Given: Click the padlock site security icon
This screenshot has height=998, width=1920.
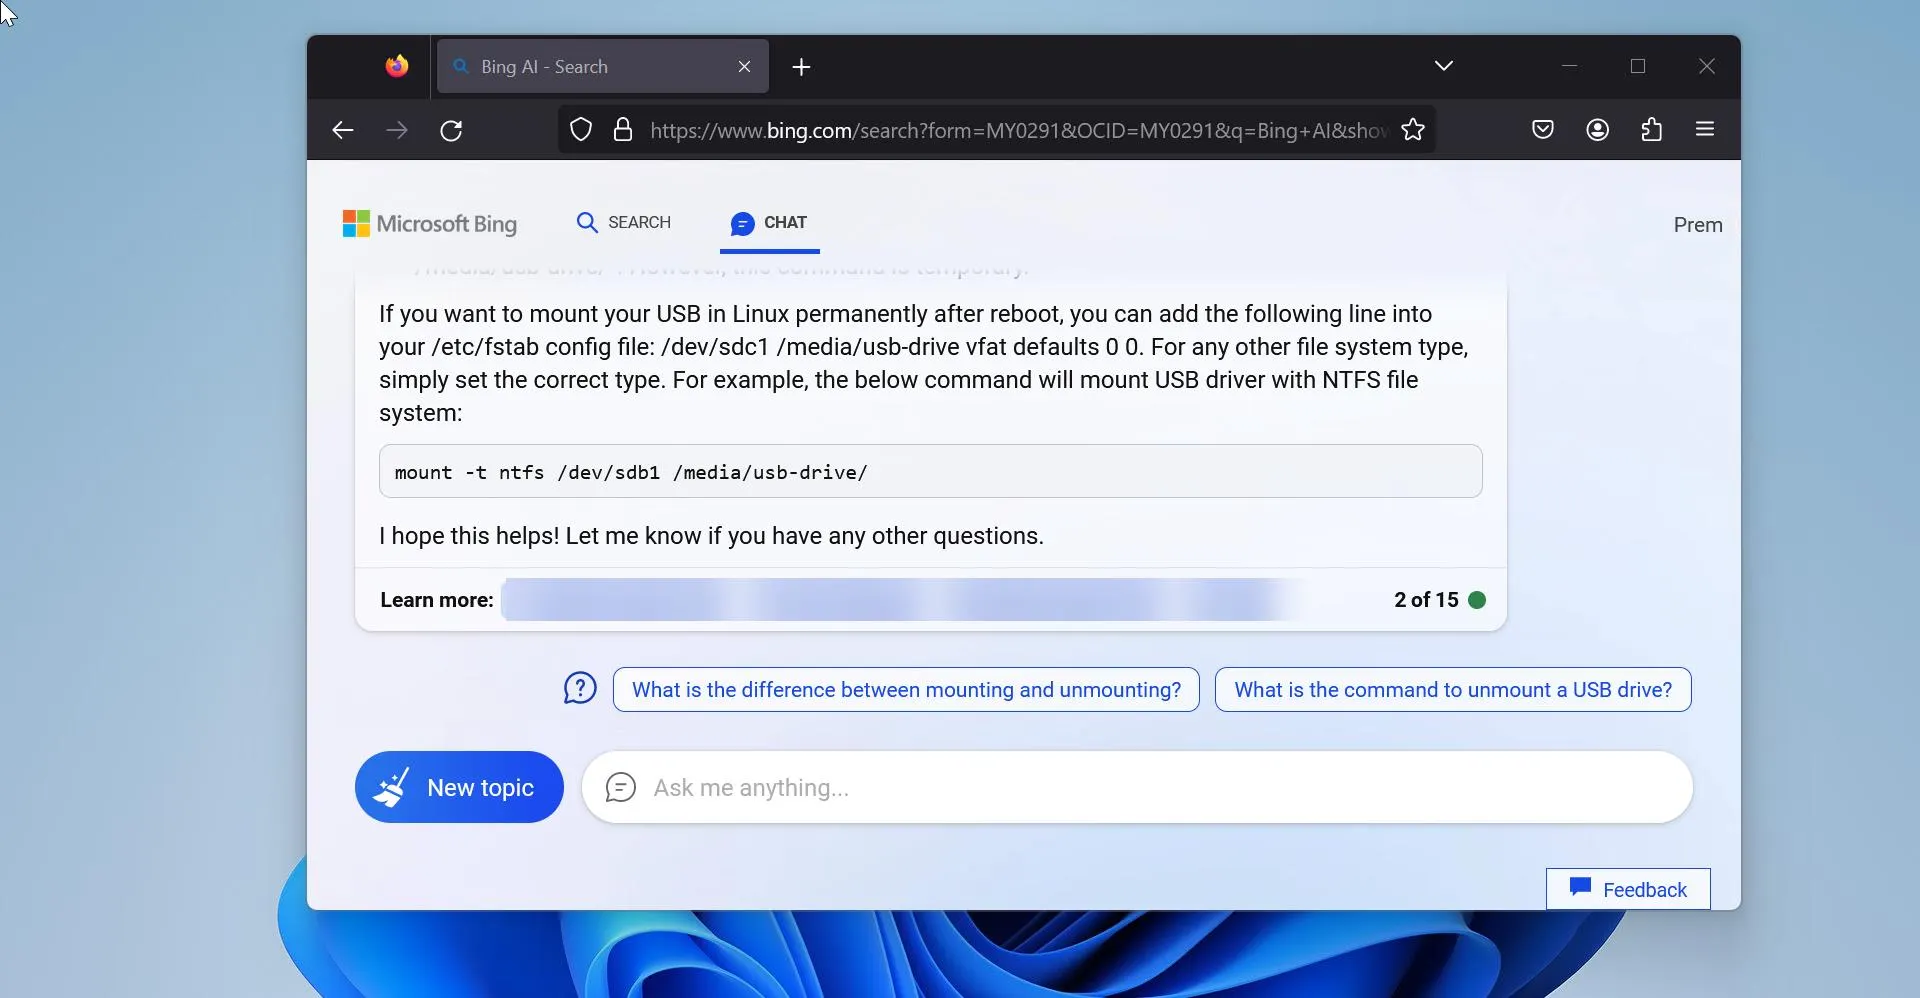Looking at the screenshot, I should click(623, 130).
